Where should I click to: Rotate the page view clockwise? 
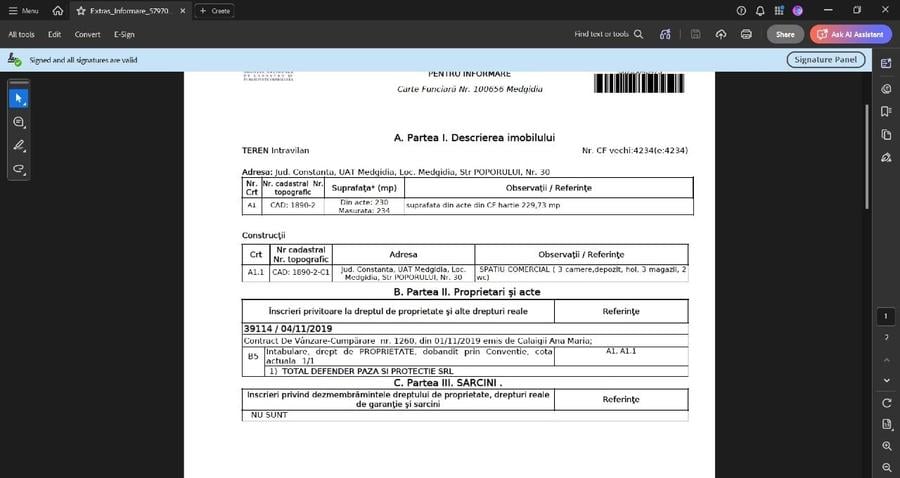tap(886, 403)
